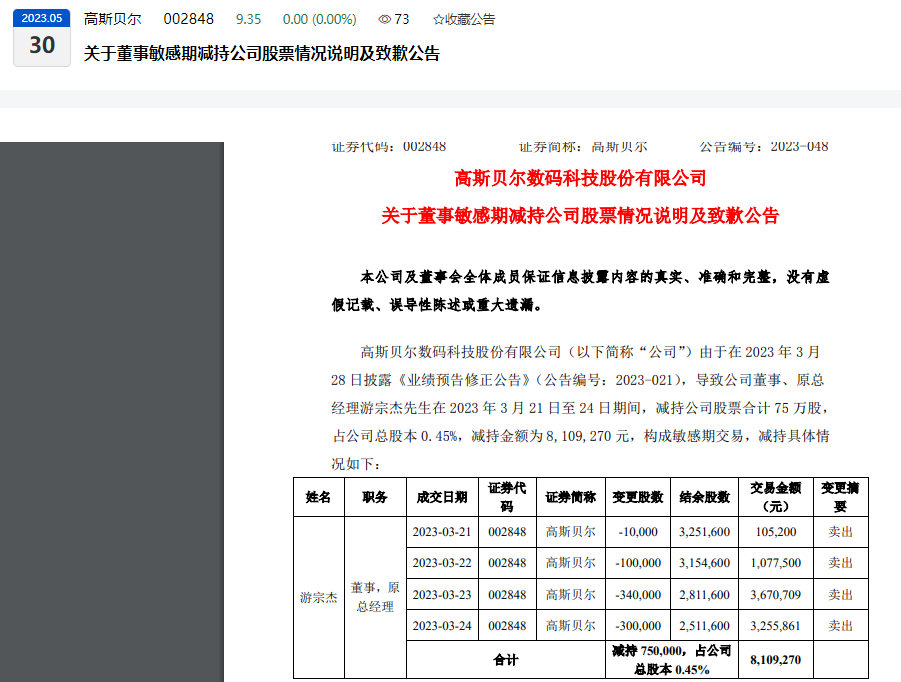Click transaction amount 3,670,709
Viewport: 901px width, 682px height.
point(776,595)
